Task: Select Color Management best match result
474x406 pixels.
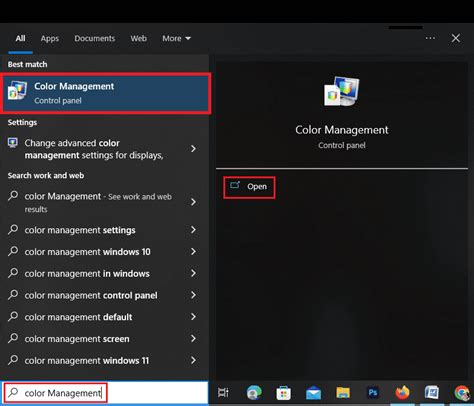Action: (x=105, y=93)
